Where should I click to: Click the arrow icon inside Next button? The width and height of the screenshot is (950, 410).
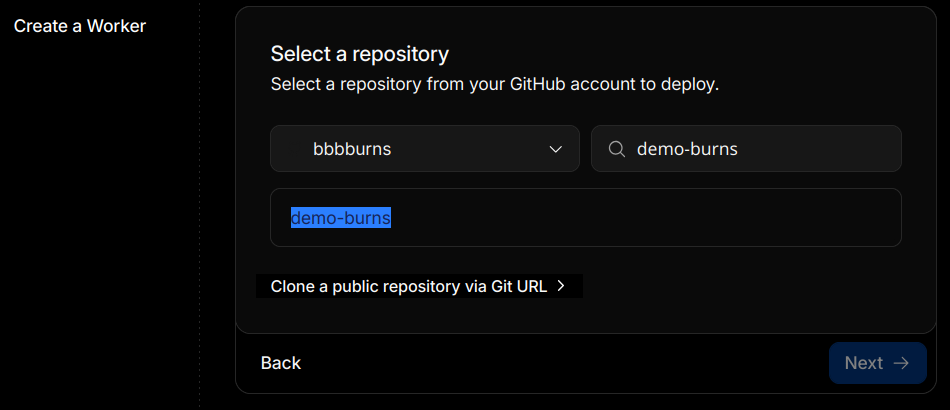(901, 363)
